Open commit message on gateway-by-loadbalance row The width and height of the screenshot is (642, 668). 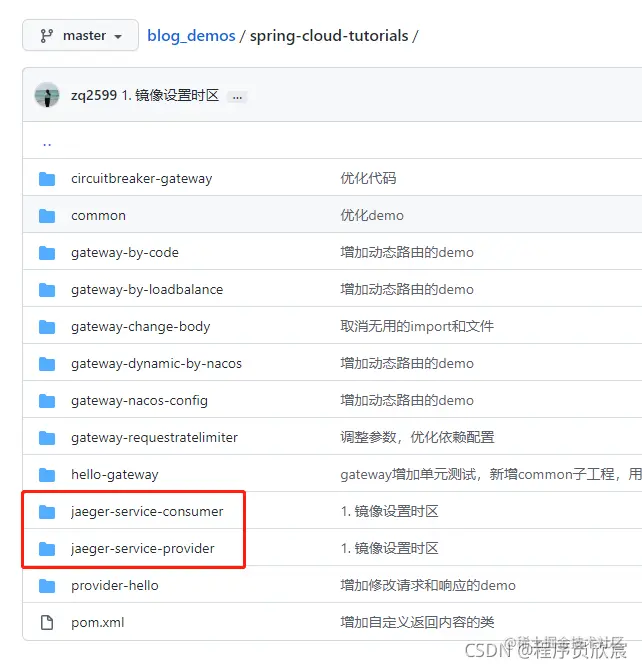[x=407, y=290]
